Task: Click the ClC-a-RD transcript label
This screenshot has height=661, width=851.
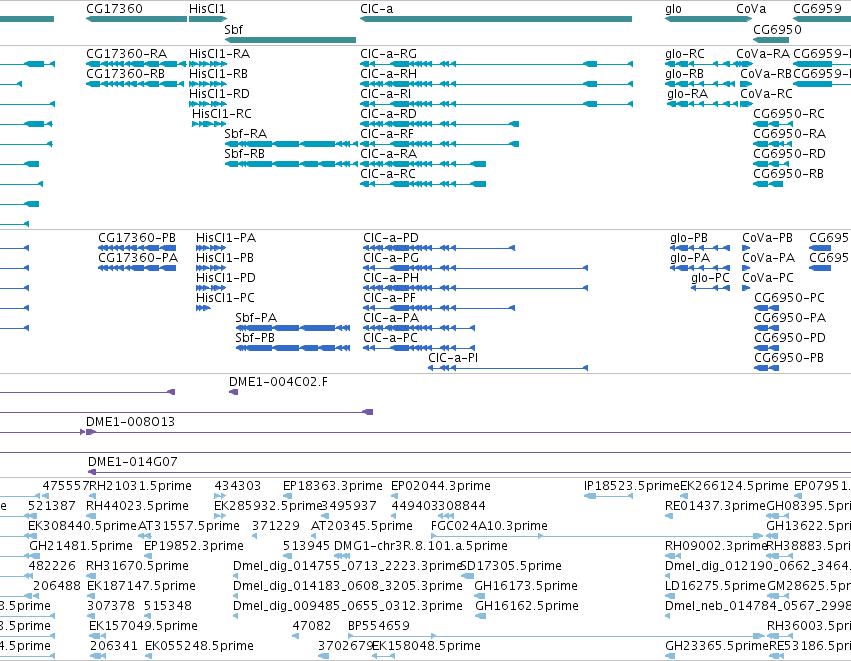Action: [389, 114]
